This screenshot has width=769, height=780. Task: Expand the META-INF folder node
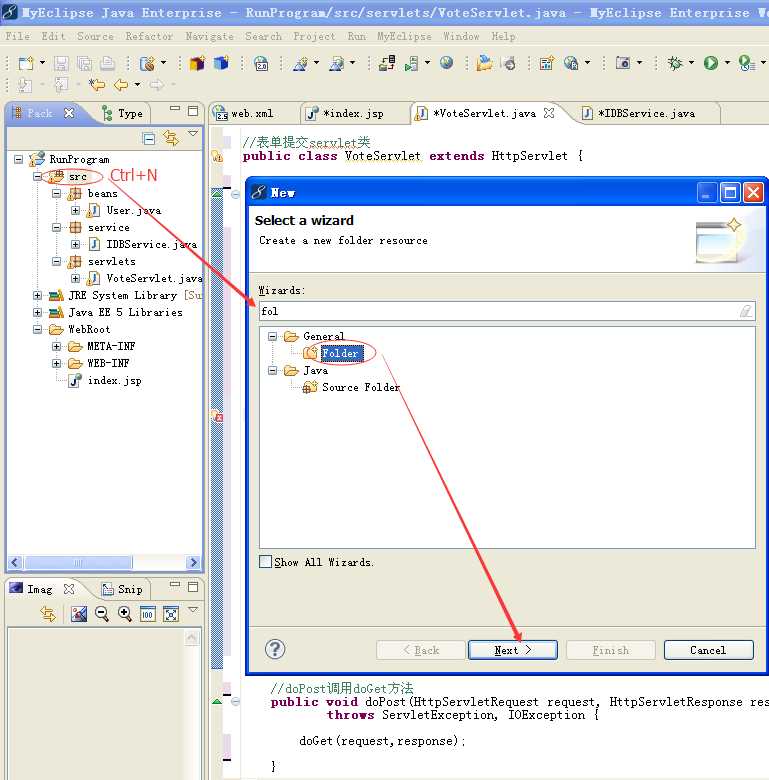coord(57,346)
